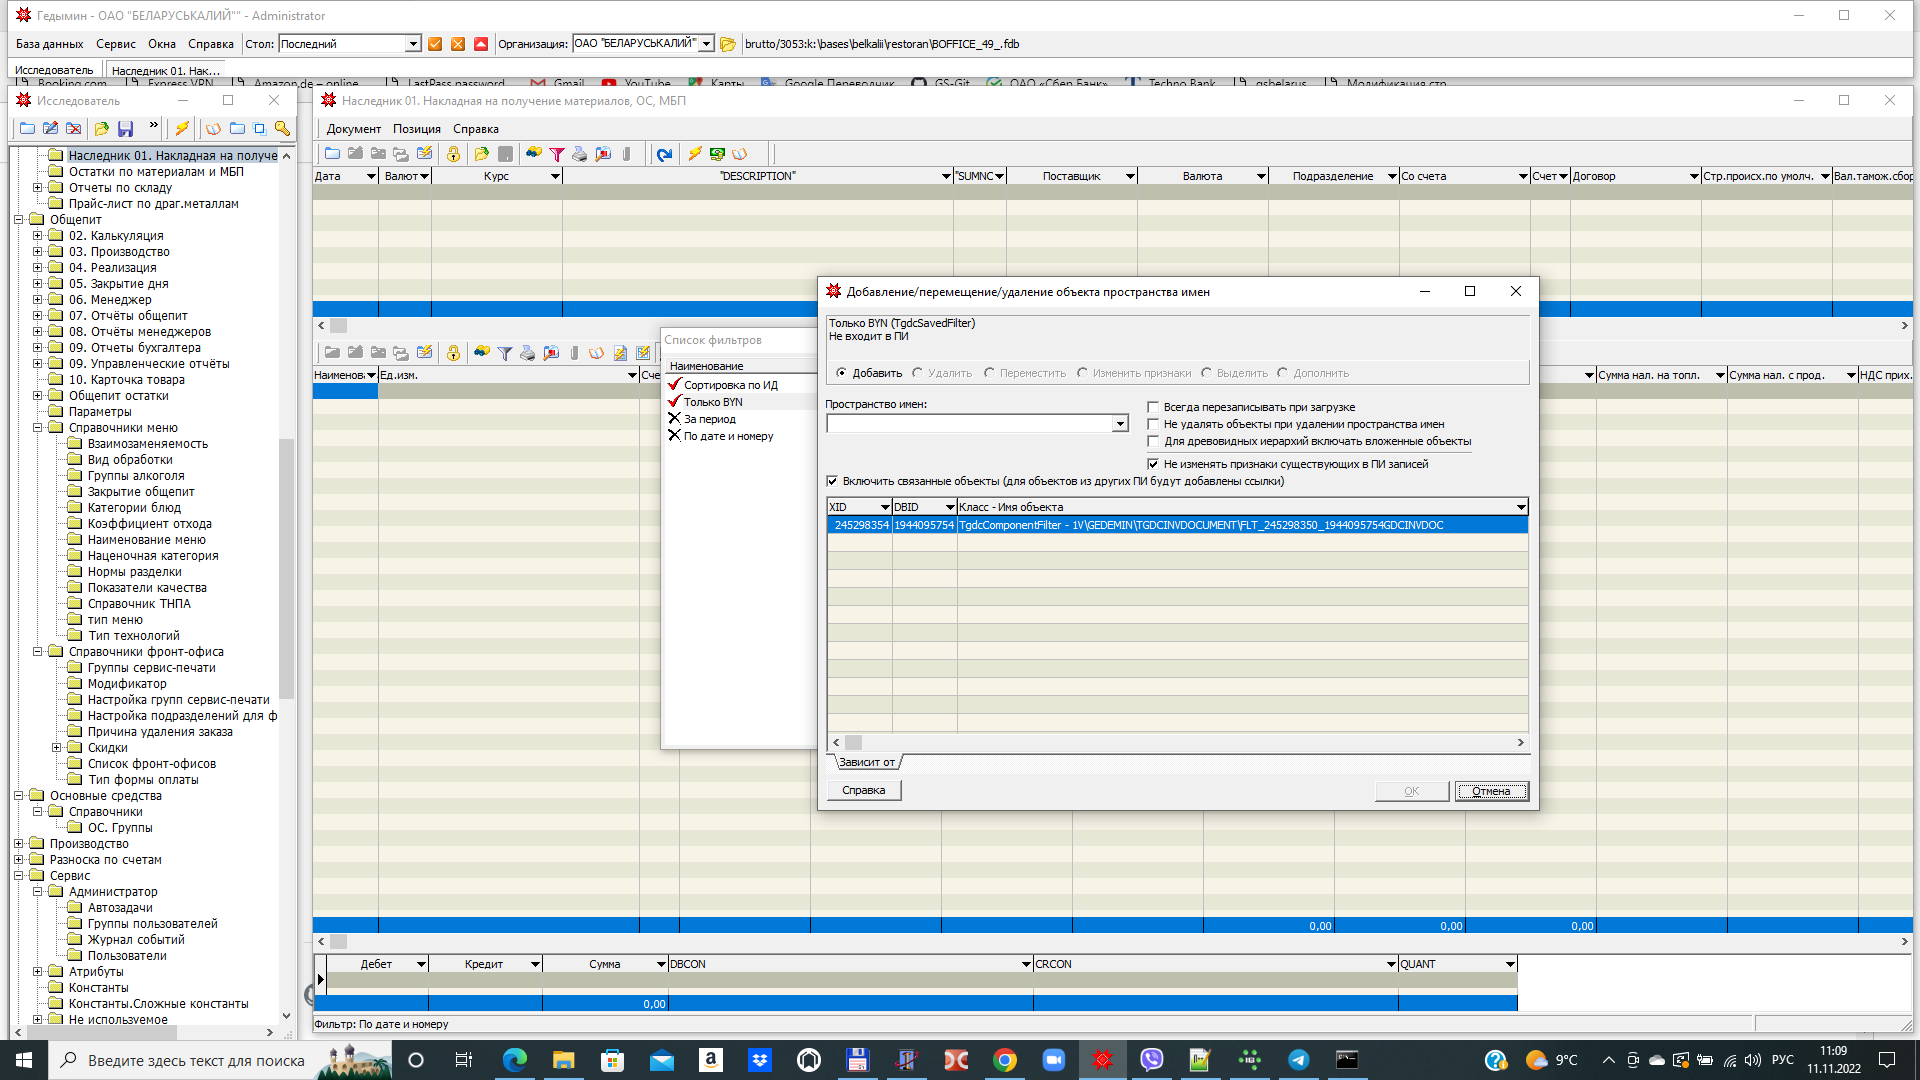Screen dimensions: 1920x1080
Task: Click the binoculars search icon
Action: [x=533, y=154]
